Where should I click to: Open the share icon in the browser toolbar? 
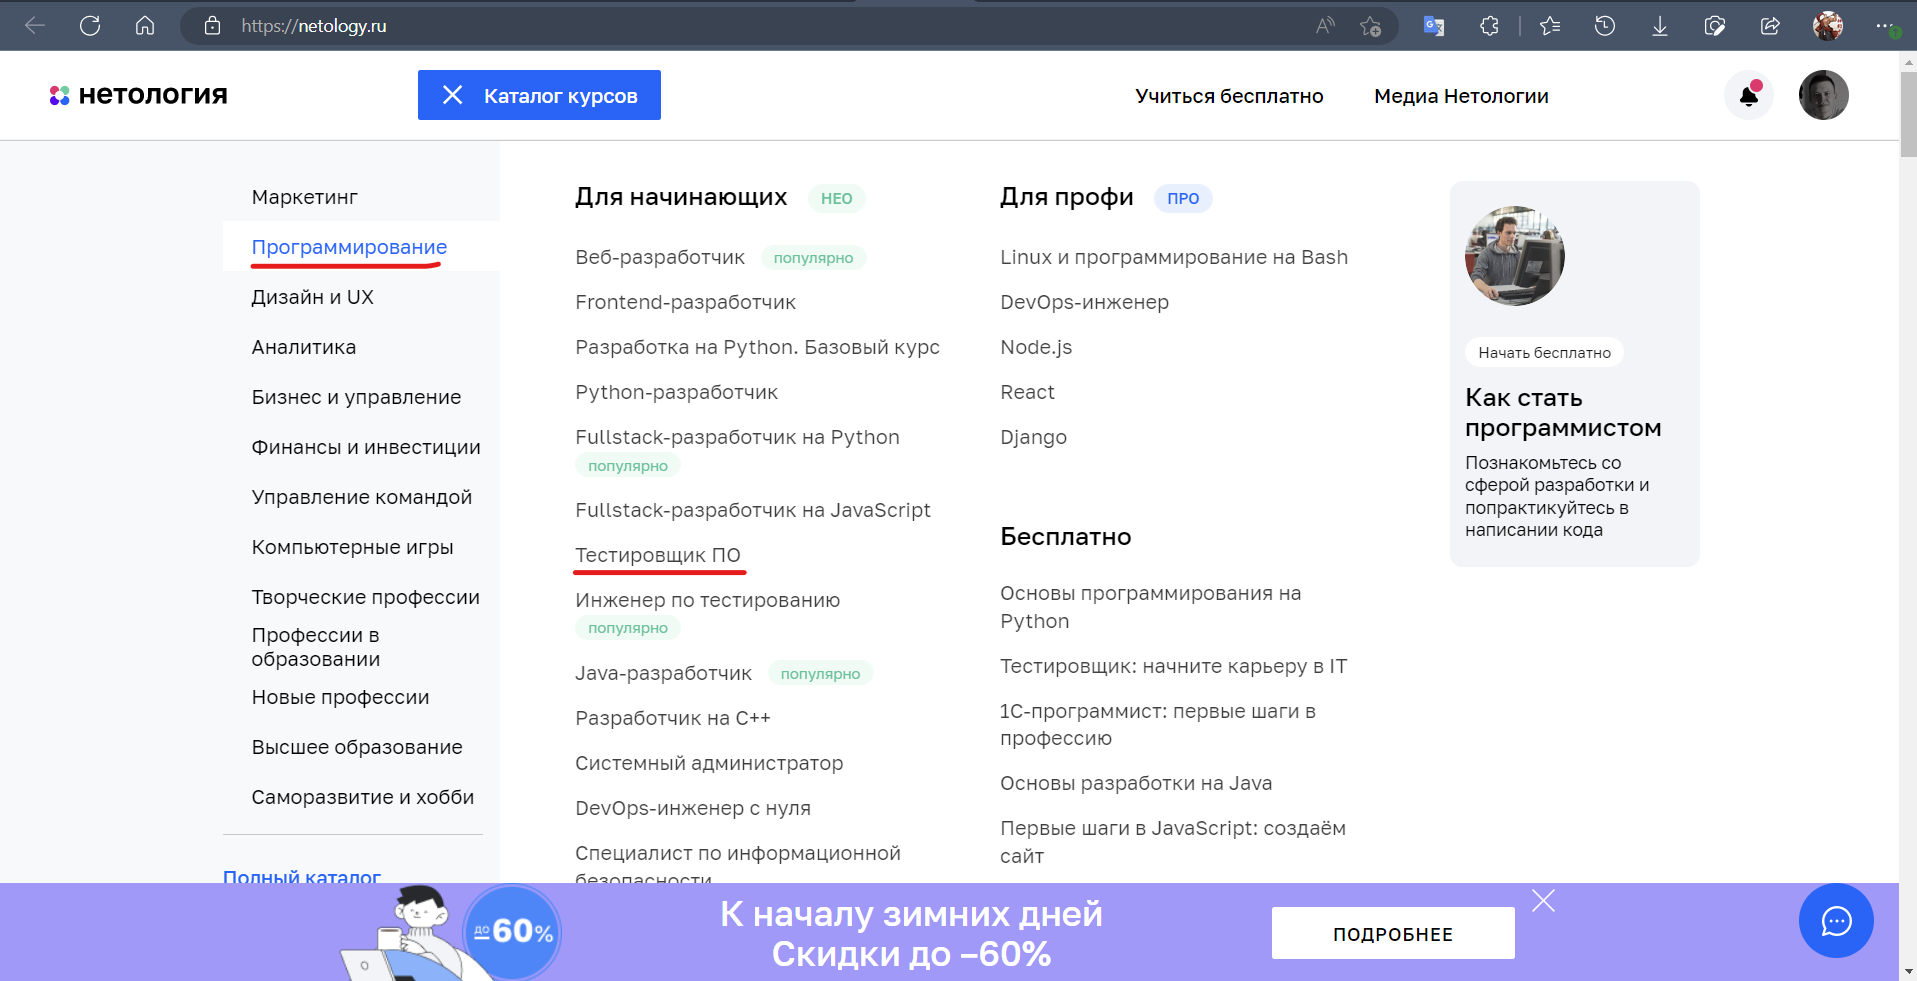tap(1770, 26)
